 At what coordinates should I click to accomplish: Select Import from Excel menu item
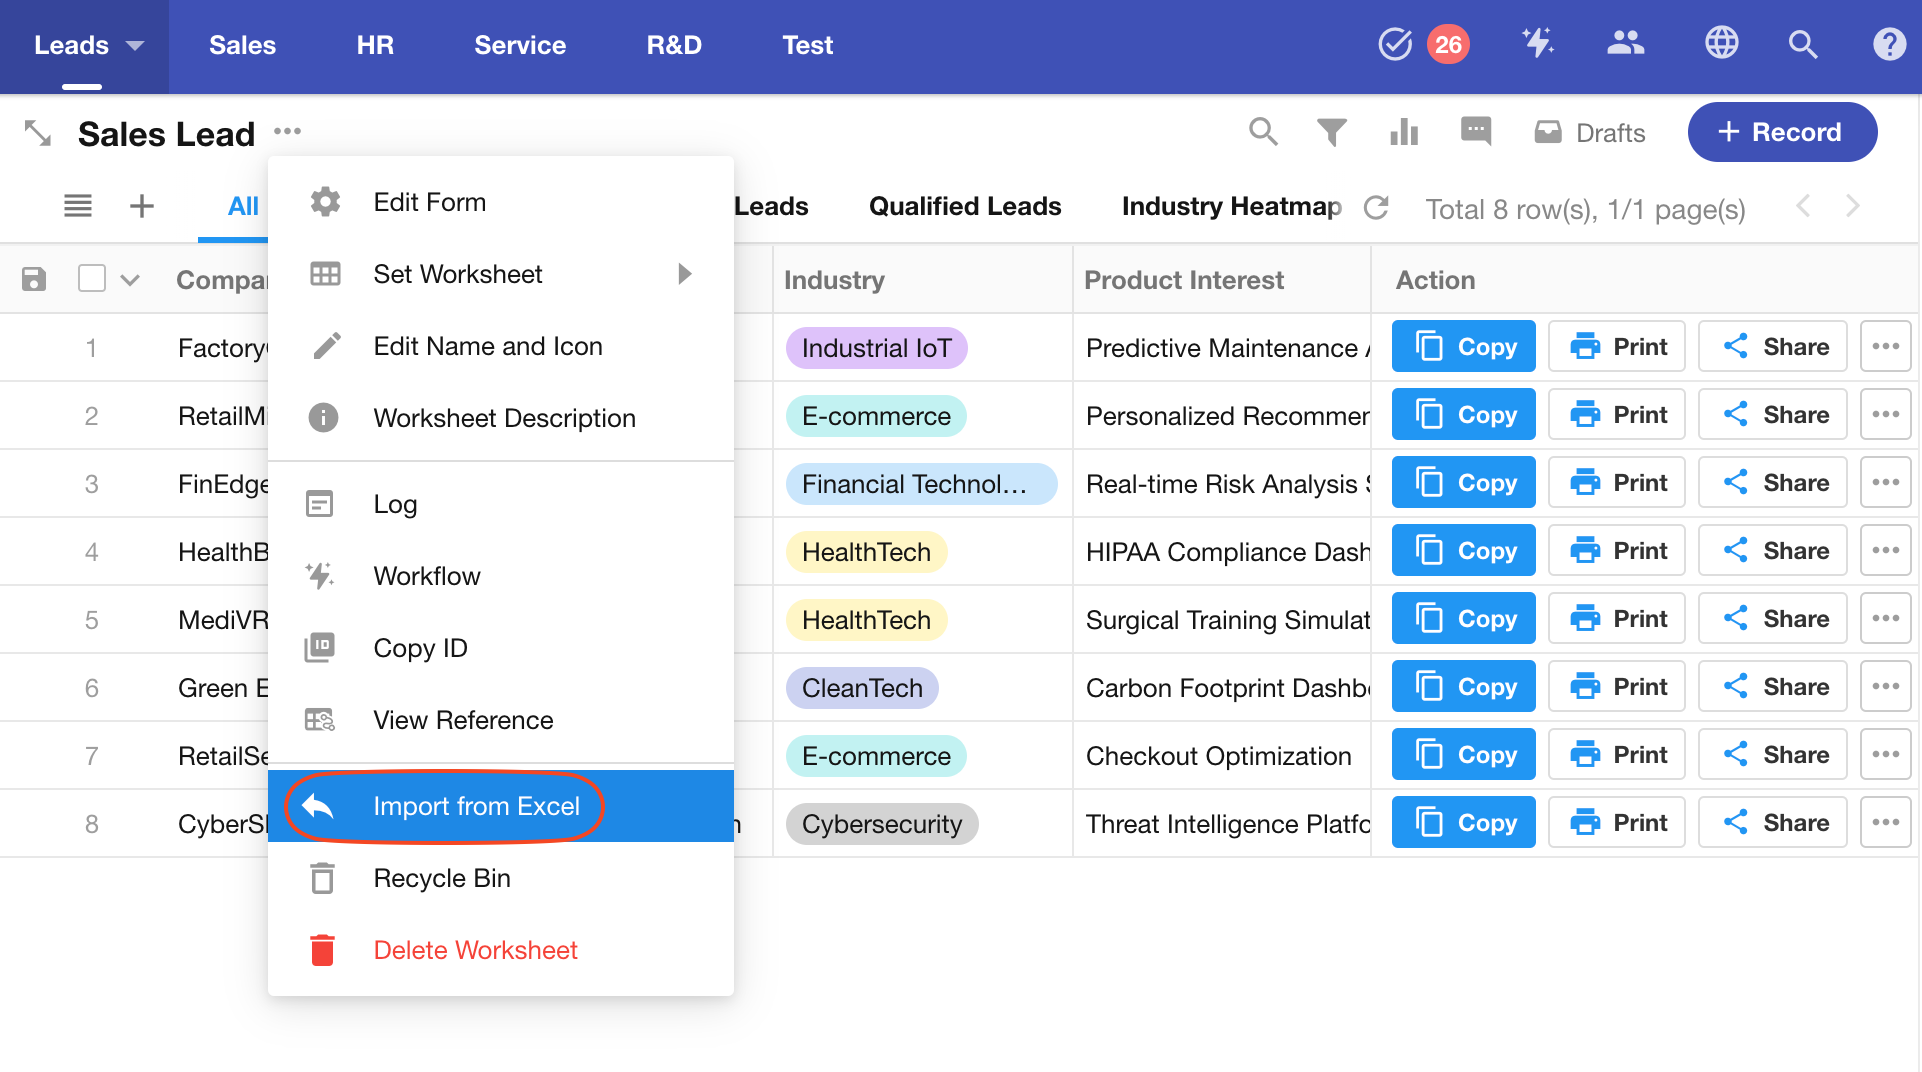pyautogui.click(x=476, y=806)
